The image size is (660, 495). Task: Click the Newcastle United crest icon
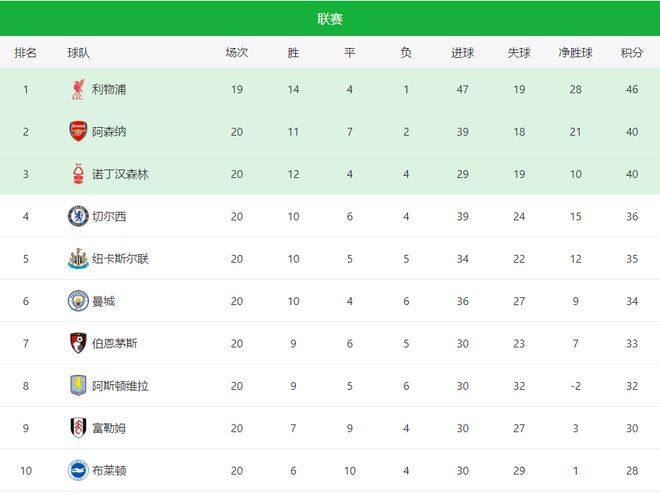pyautogui.click(x=77, y=259)
